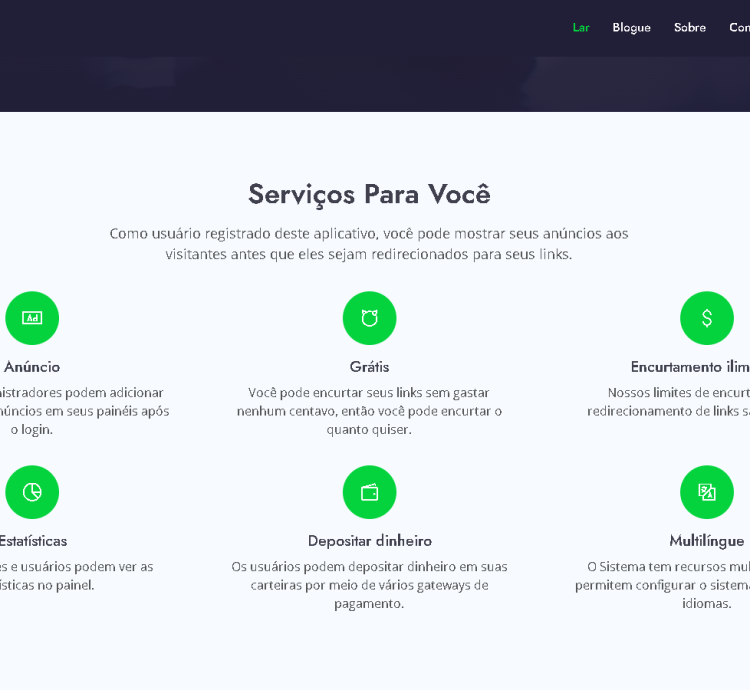This screenshot has width=750, height=690.
Task: Open the Sobre navigation link
Action: coord(690,28)
